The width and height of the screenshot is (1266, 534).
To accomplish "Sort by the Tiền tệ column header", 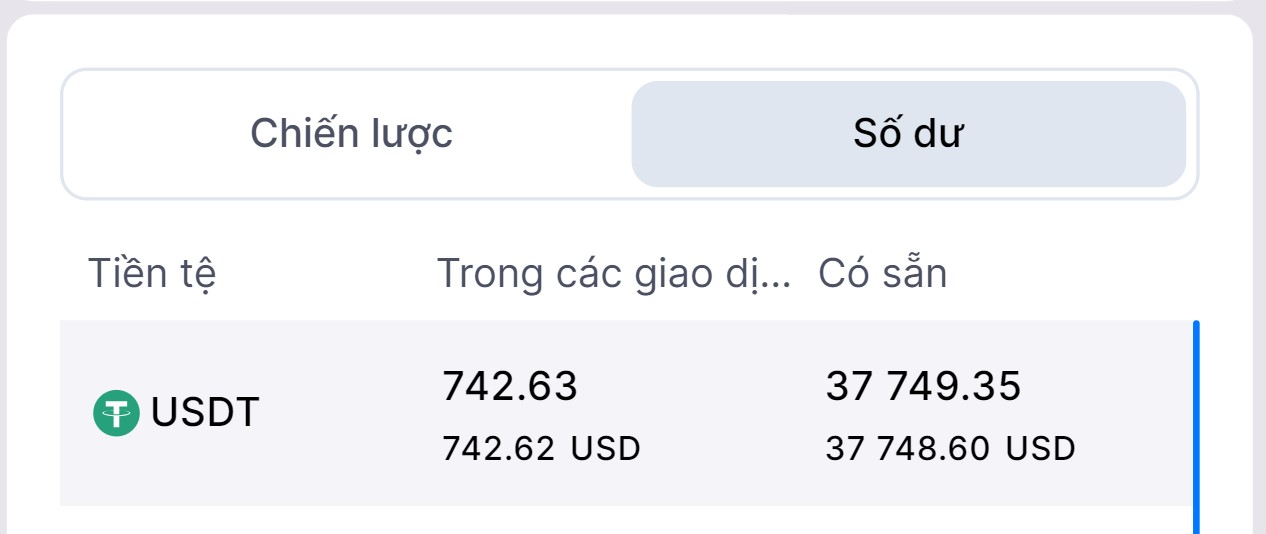I will (152, 273).
